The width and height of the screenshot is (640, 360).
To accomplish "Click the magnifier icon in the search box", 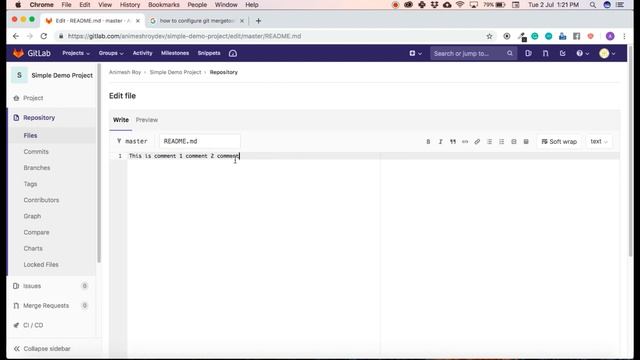I will 510,53.
